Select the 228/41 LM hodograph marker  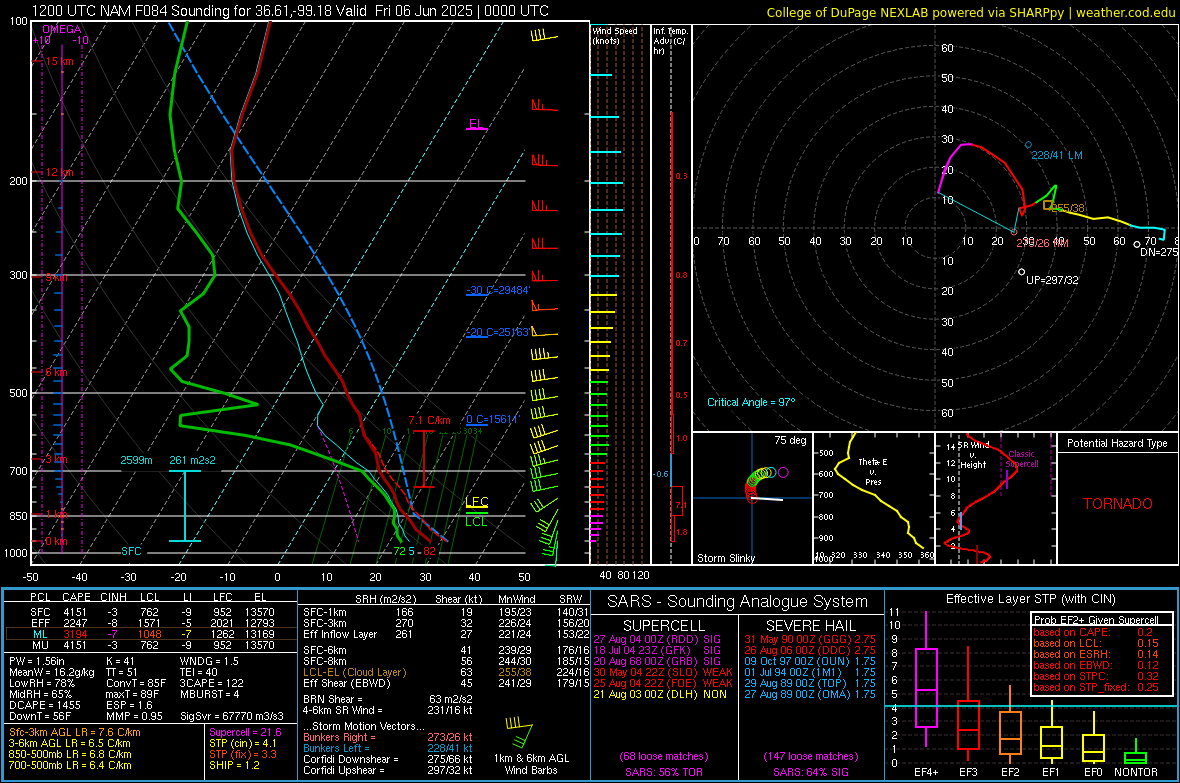coord(1028,145)
